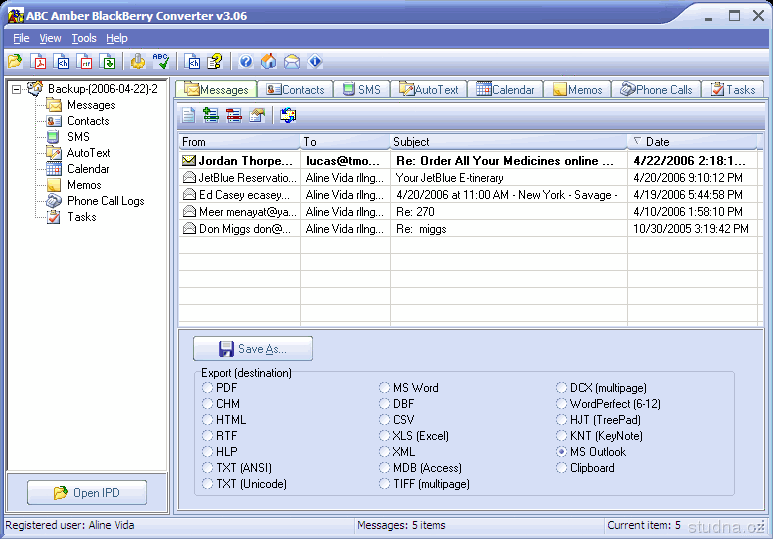The width and height of the screenshot is (773, 539).
Task: Select the PDF export option
Action: pyautogui.click(x=208, y=388)
